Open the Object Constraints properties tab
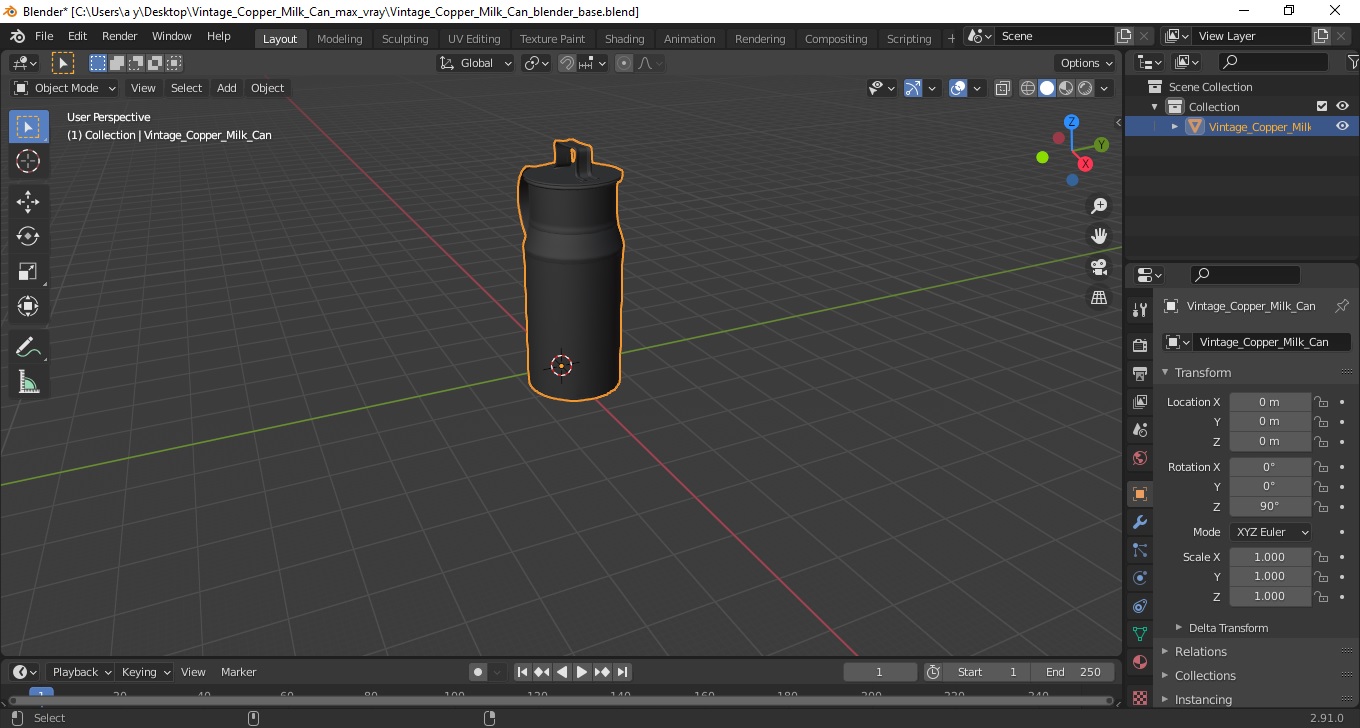The image size is (1360, 728). (1140, 606)
